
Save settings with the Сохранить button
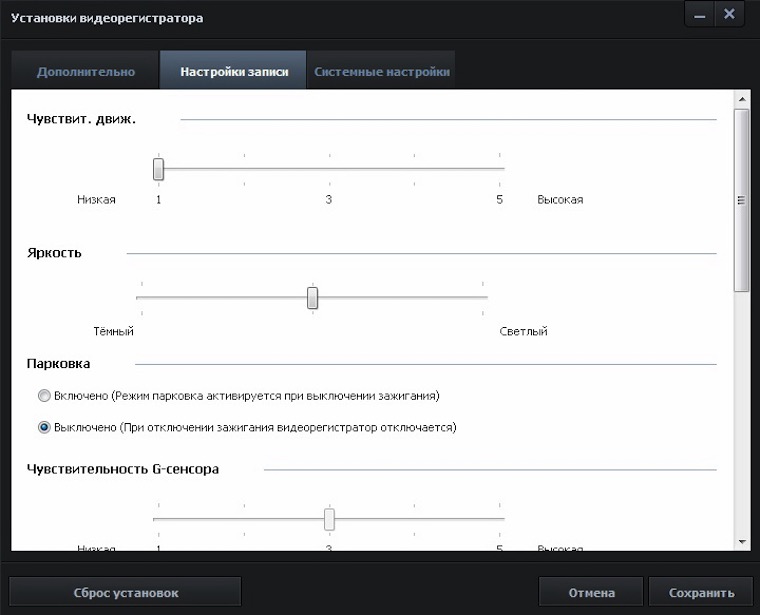click(701, 593)
